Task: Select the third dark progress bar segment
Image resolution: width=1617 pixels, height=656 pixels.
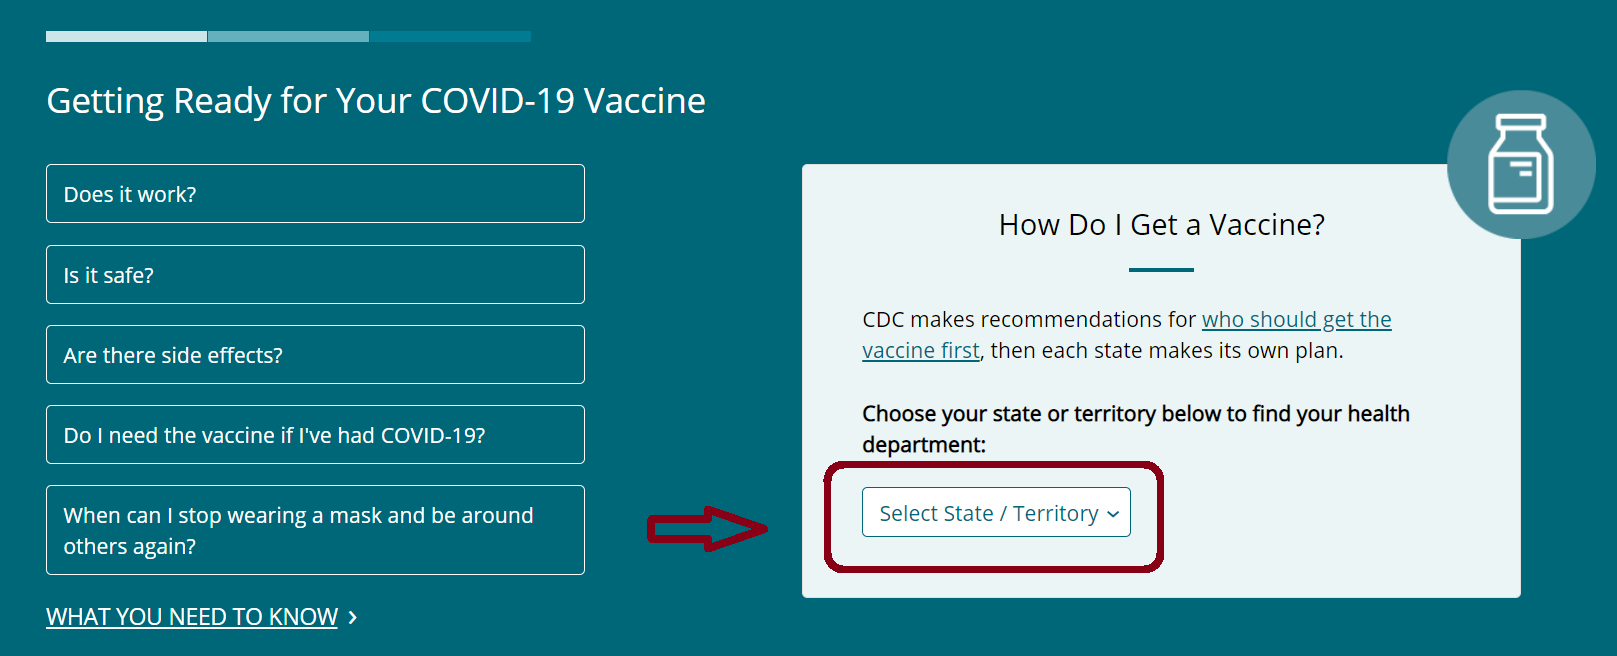Action: 450,37
